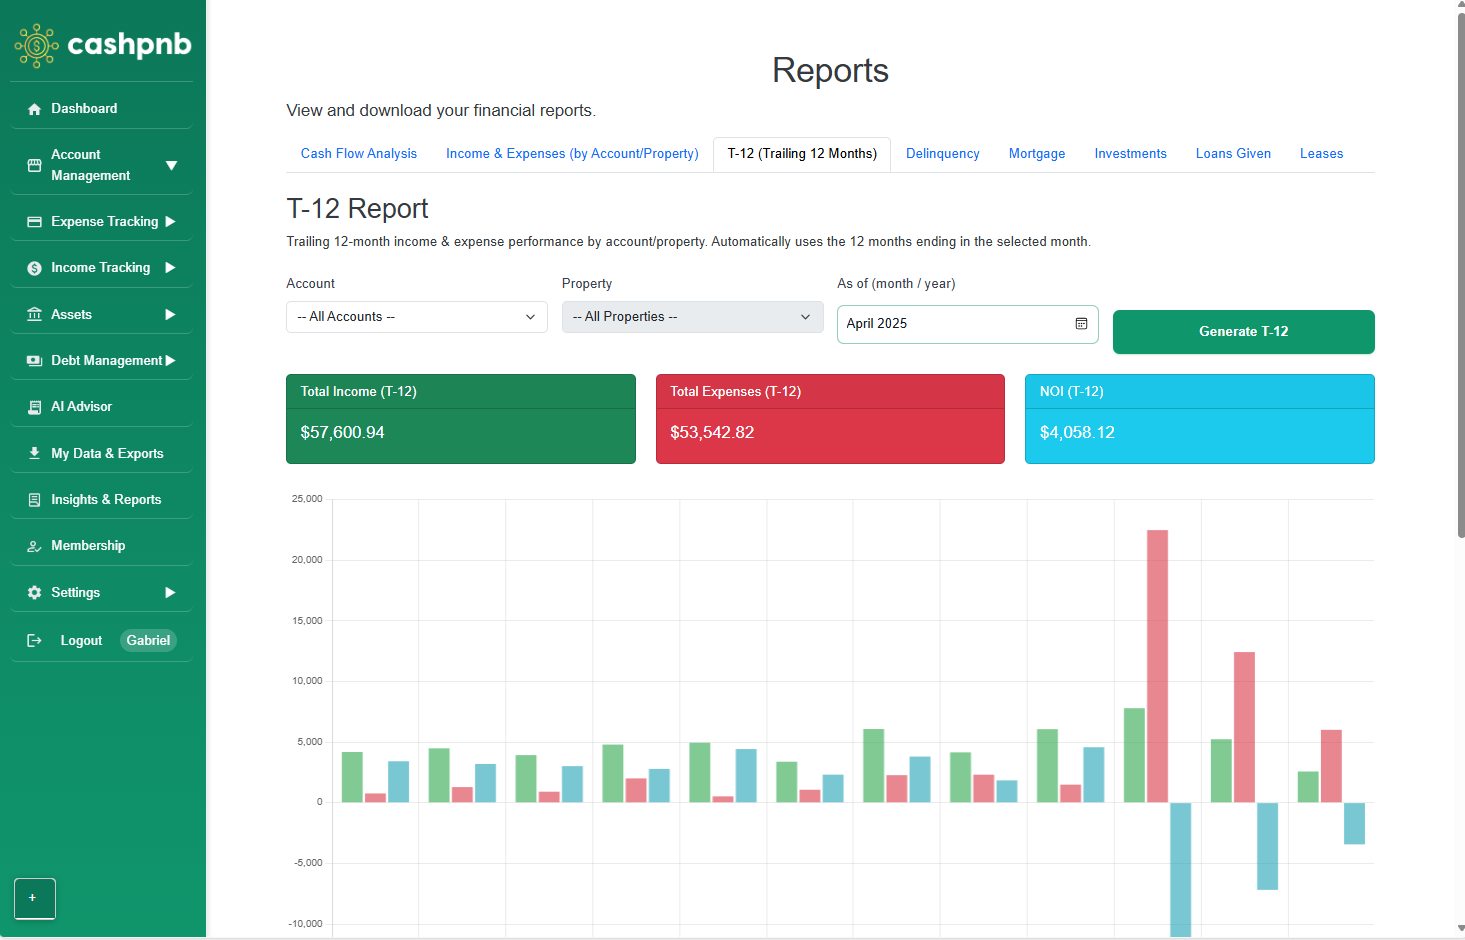The image size is (1465, 940).
Task: Click the AI Advisor icon in sidebar
Action: pyautogui.click(x=34, y=406)
